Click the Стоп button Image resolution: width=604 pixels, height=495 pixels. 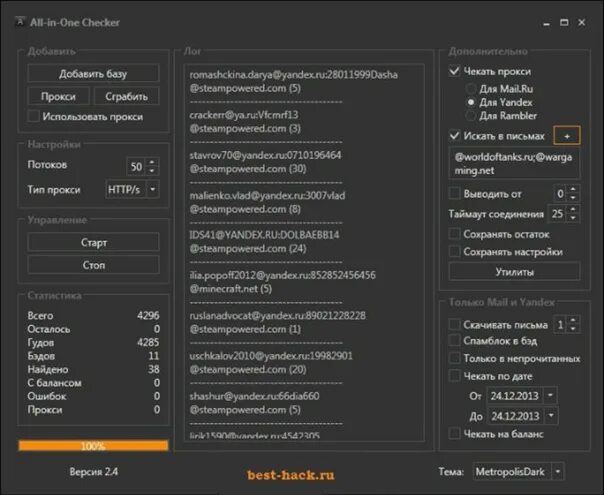(x=93, y=265)
